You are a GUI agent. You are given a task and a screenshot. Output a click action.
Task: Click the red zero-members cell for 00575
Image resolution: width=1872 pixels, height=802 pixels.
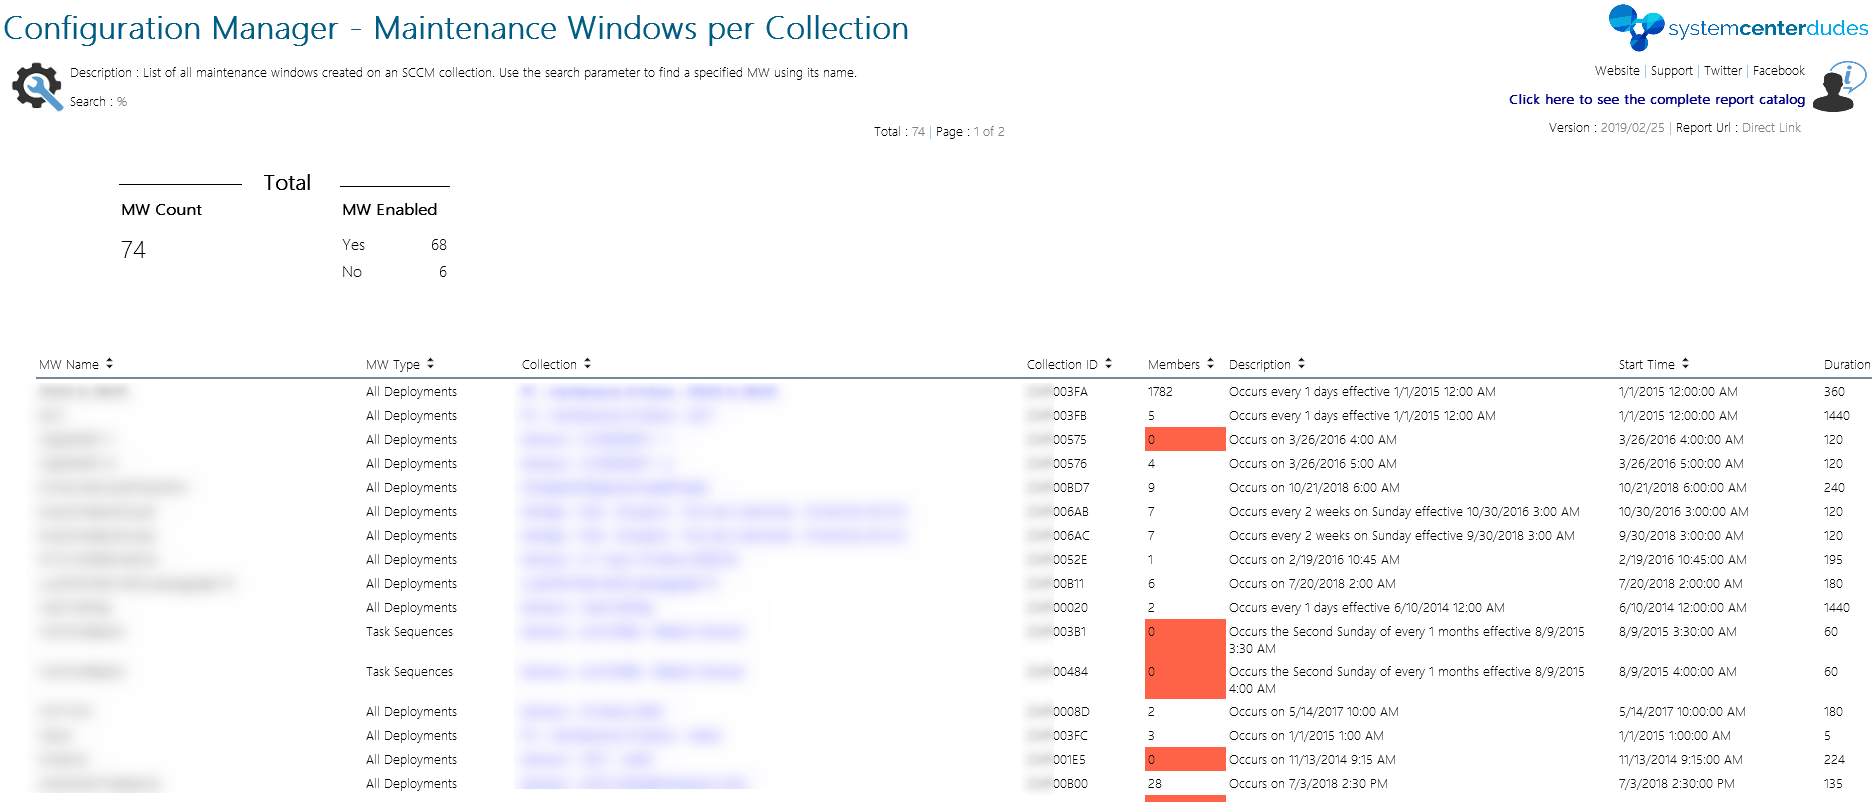coord(1185,439)
